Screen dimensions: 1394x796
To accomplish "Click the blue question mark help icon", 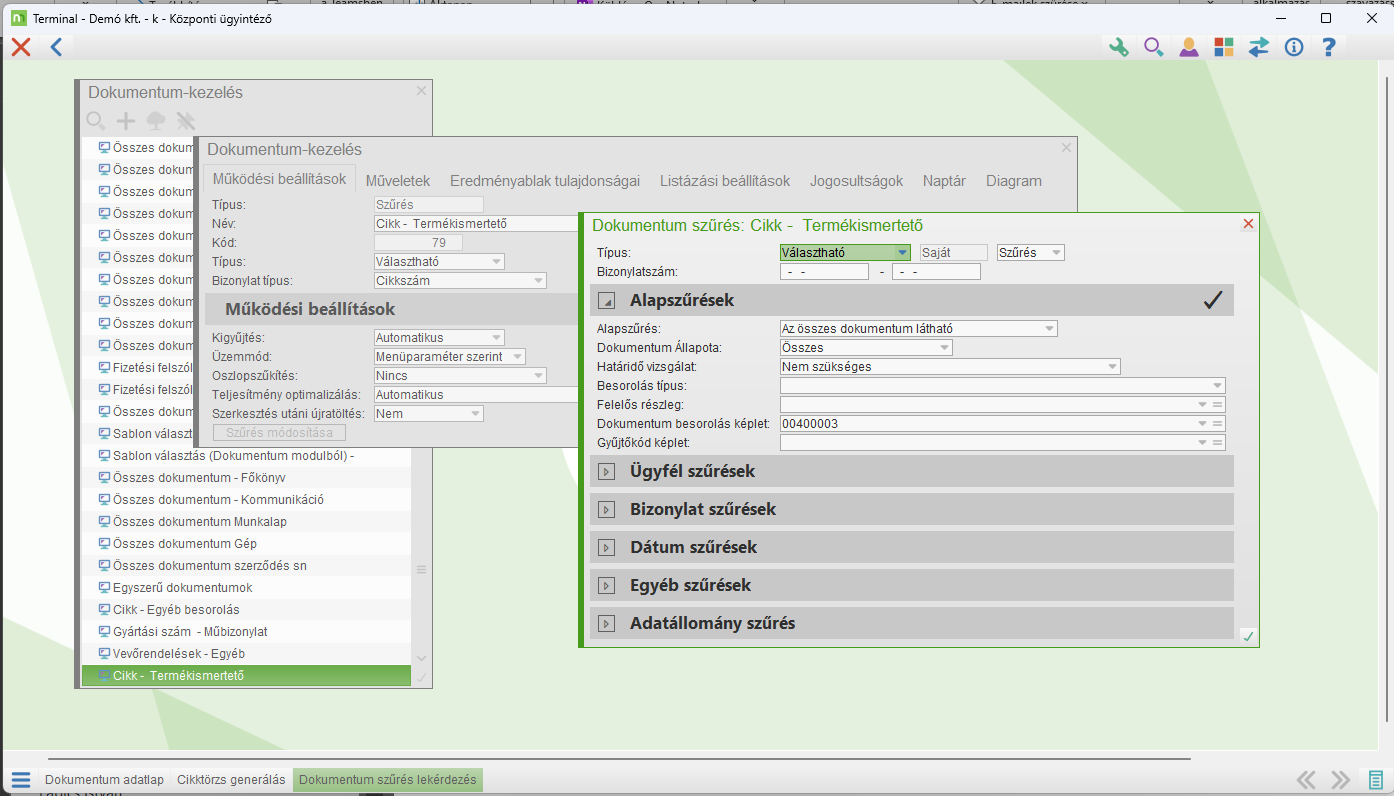I will coord(1328,47).
